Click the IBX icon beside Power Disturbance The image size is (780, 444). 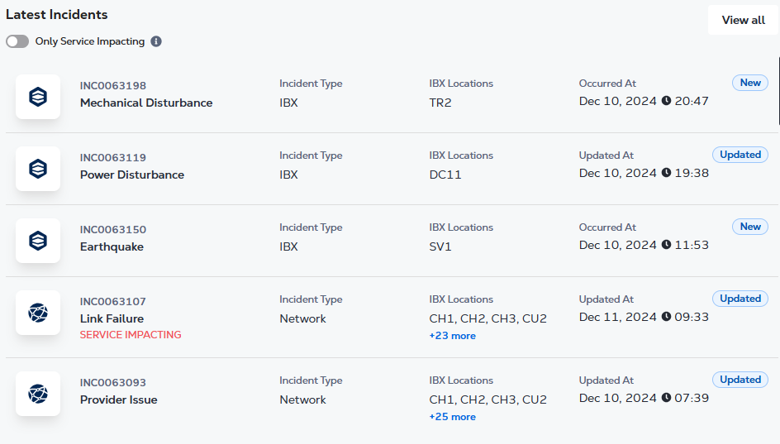(x=38, y=169)
